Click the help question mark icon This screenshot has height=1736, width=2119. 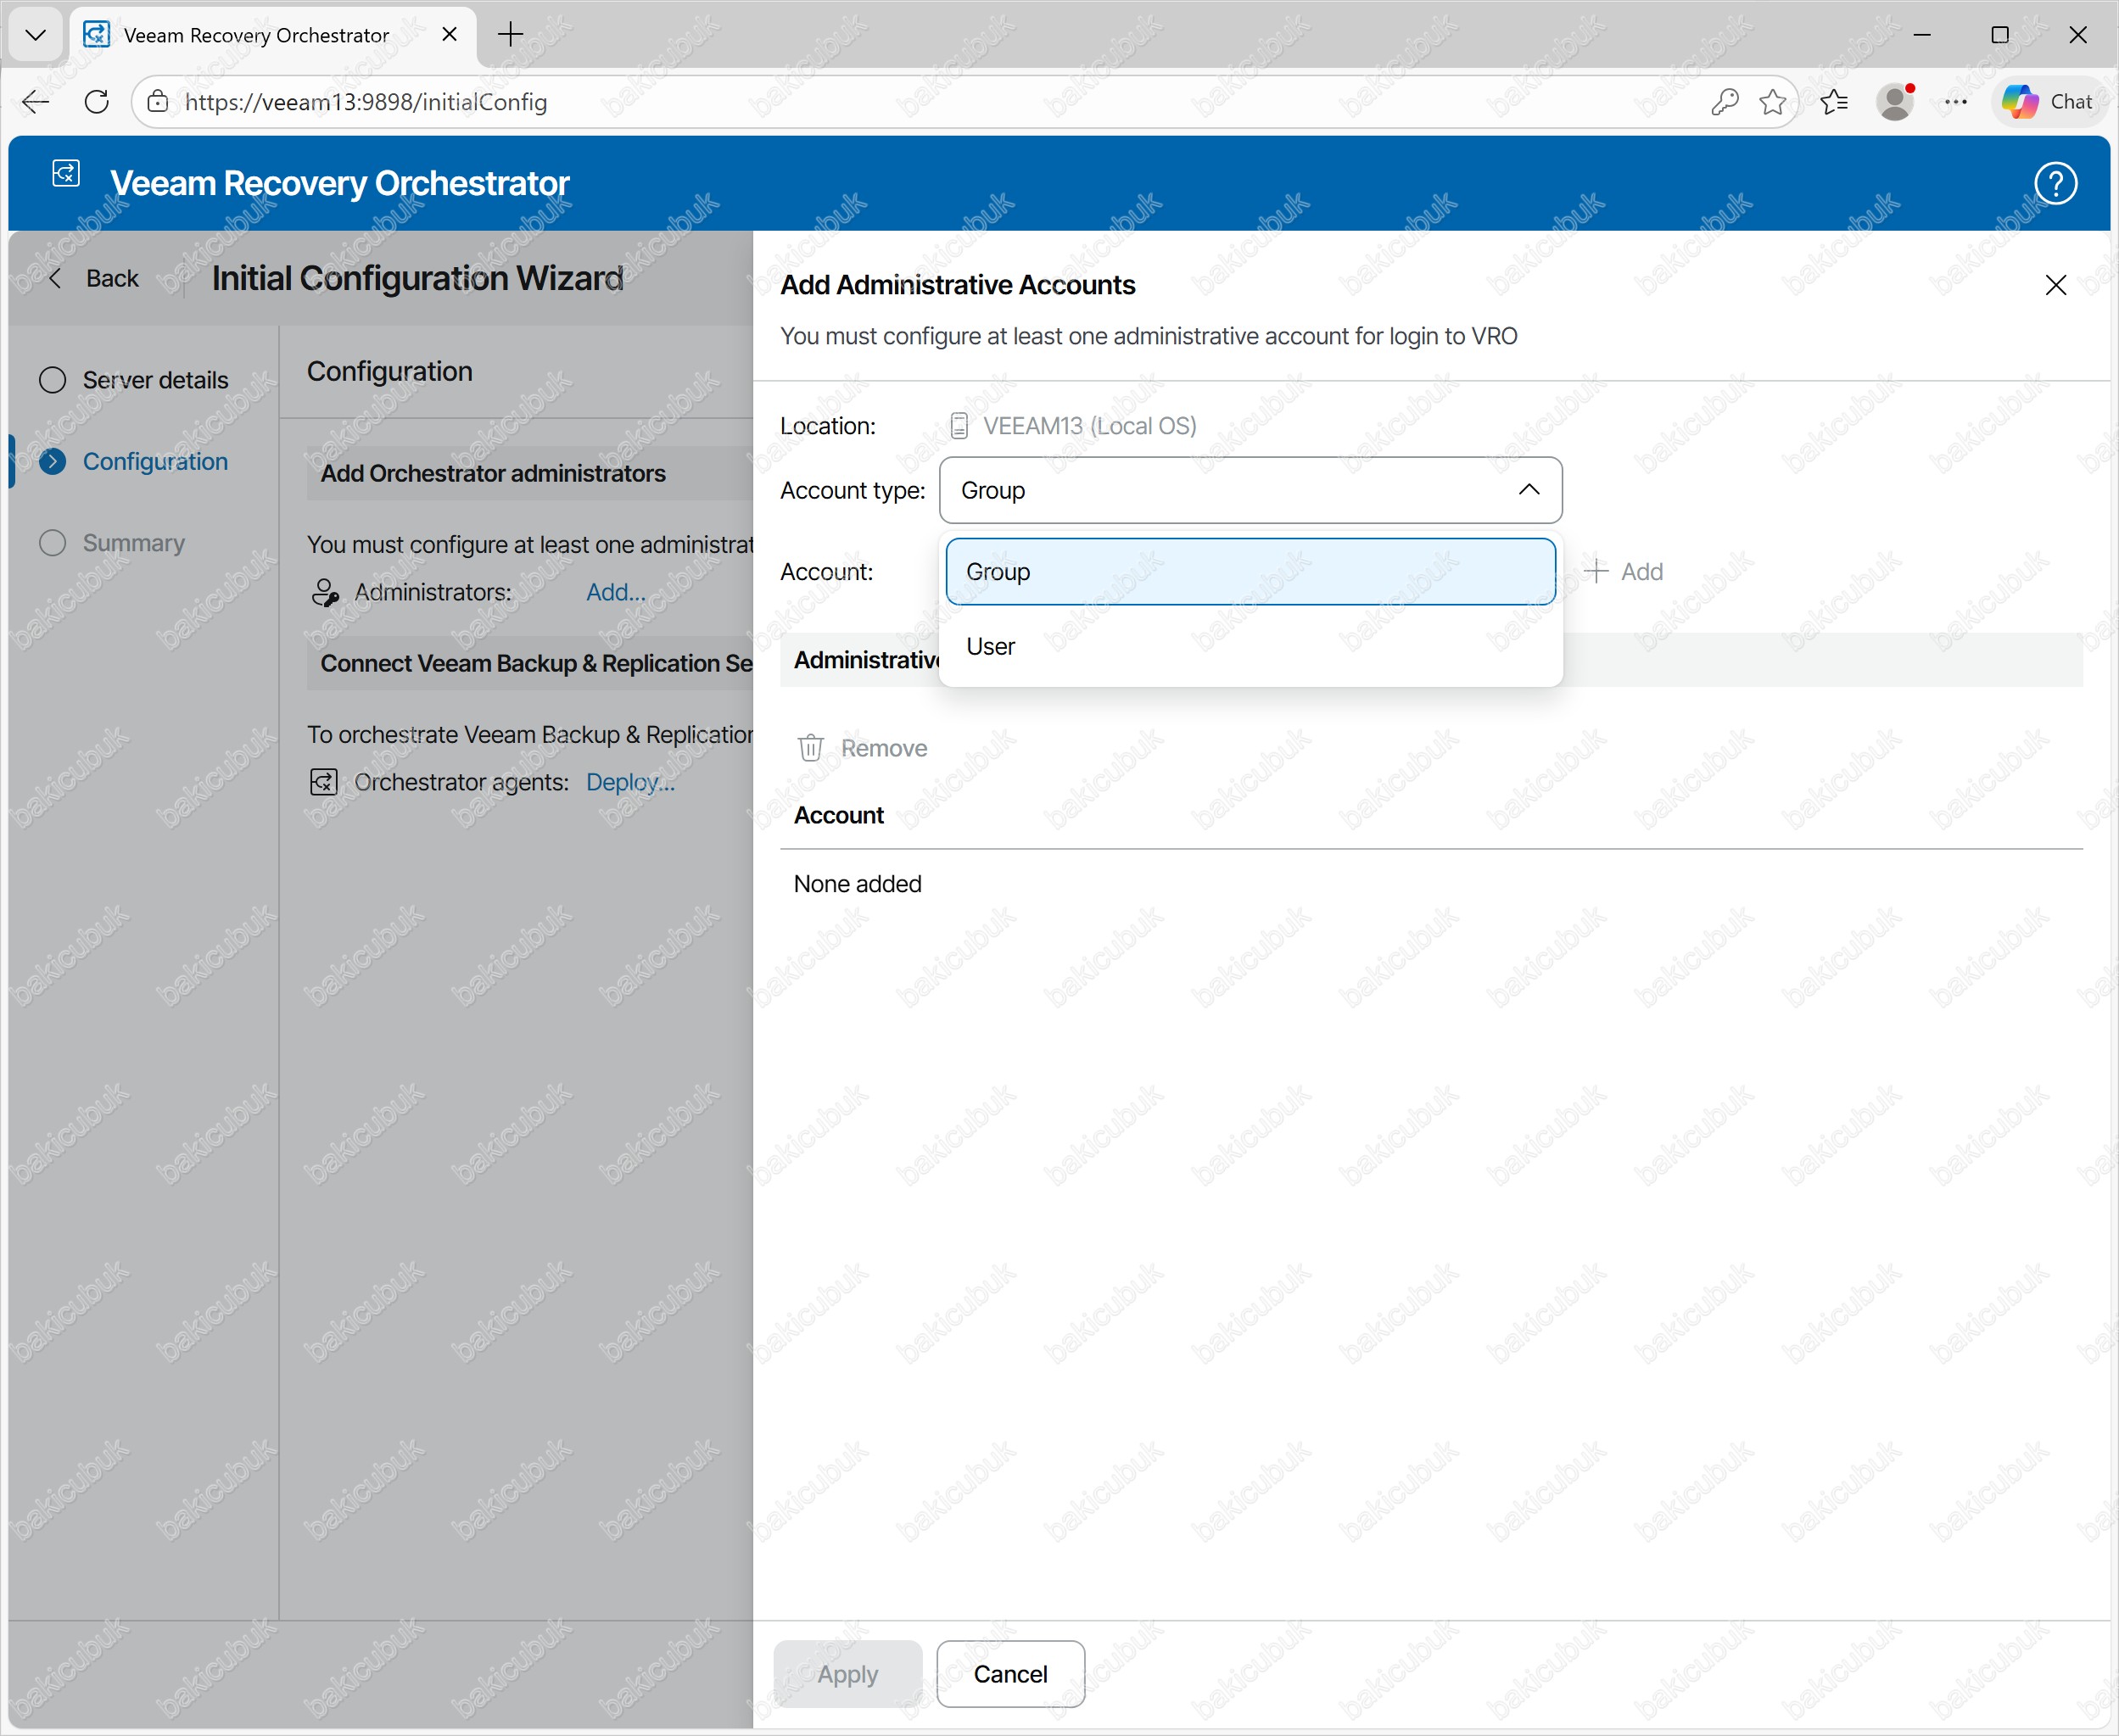point(2055,183)
